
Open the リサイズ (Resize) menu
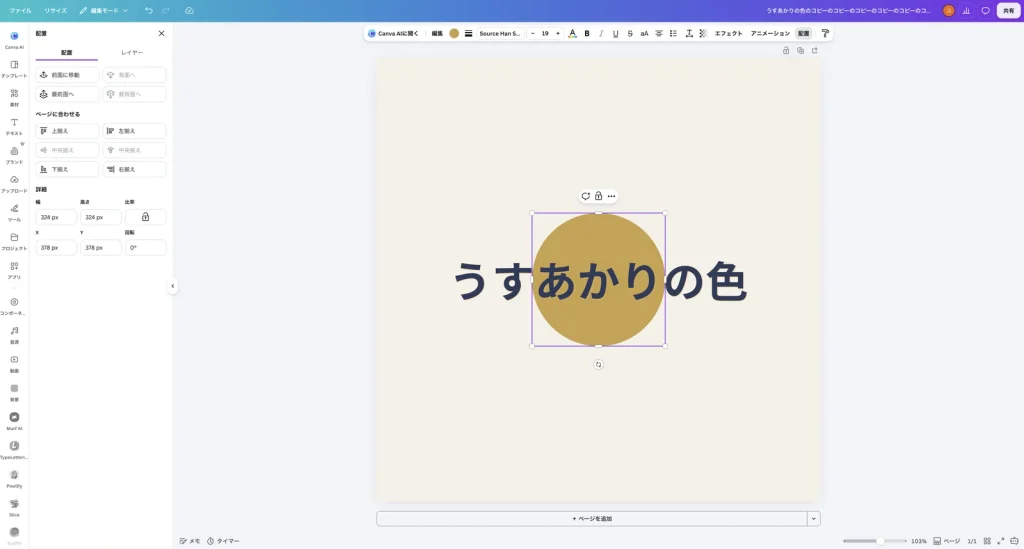(x=56, y=10)
